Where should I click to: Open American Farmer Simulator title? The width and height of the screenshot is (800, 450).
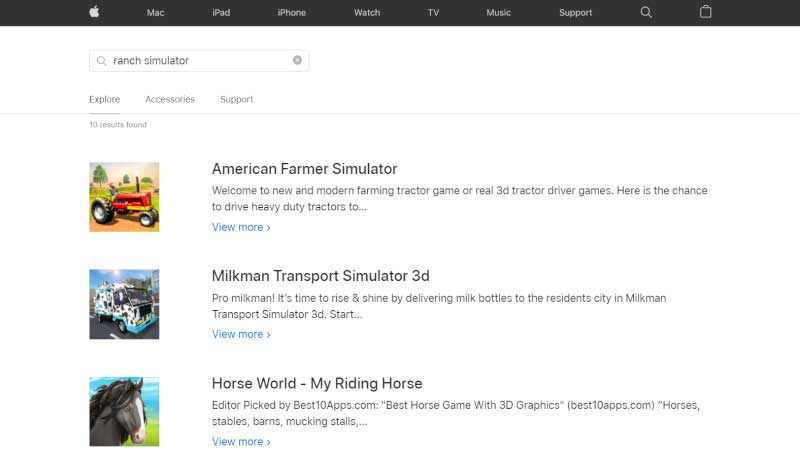(304, 169)
